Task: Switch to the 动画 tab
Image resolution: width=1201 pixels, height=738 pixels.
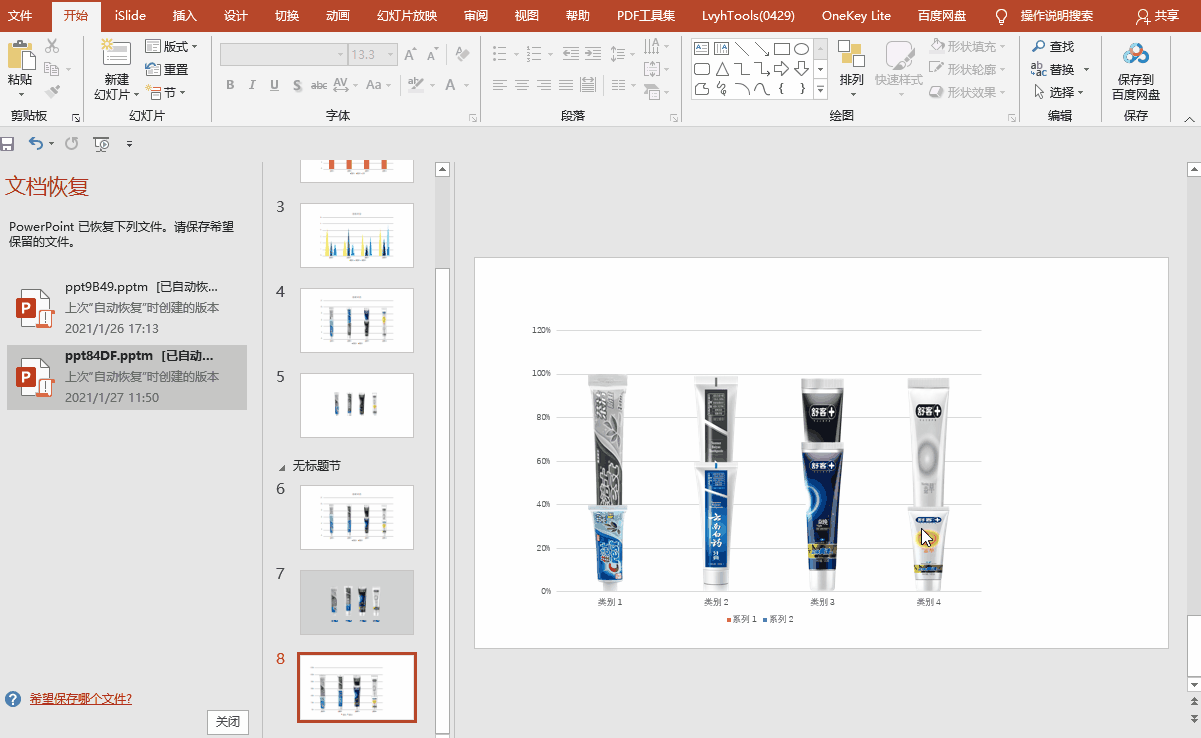Action: coord(338,16)
